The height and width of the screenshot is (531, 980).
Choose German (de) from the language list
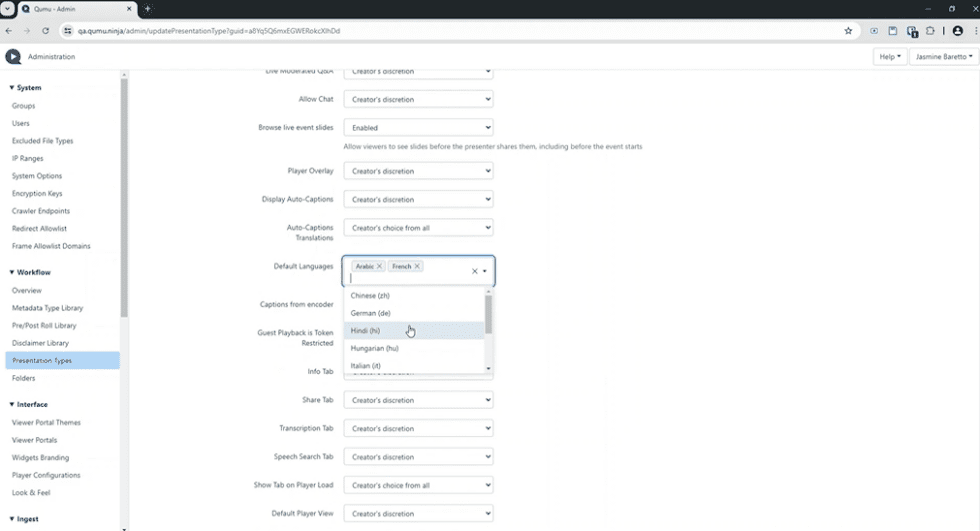point(370,313)
